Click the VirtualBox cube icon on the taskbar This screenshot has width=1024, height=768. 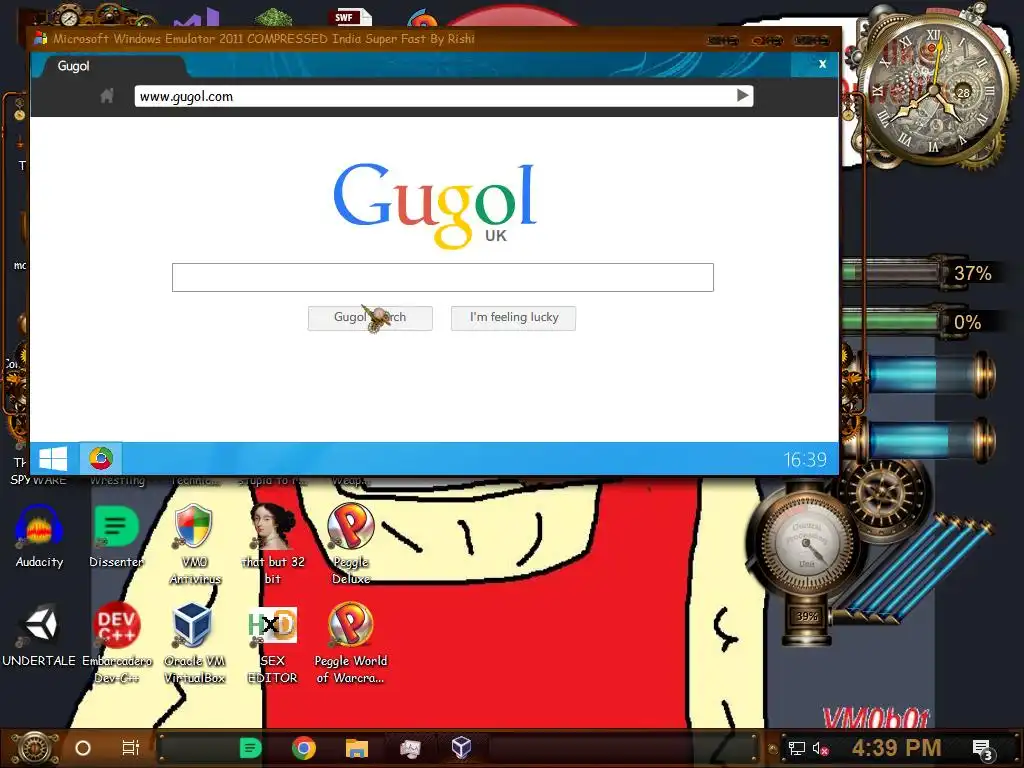tap(462, 748)
